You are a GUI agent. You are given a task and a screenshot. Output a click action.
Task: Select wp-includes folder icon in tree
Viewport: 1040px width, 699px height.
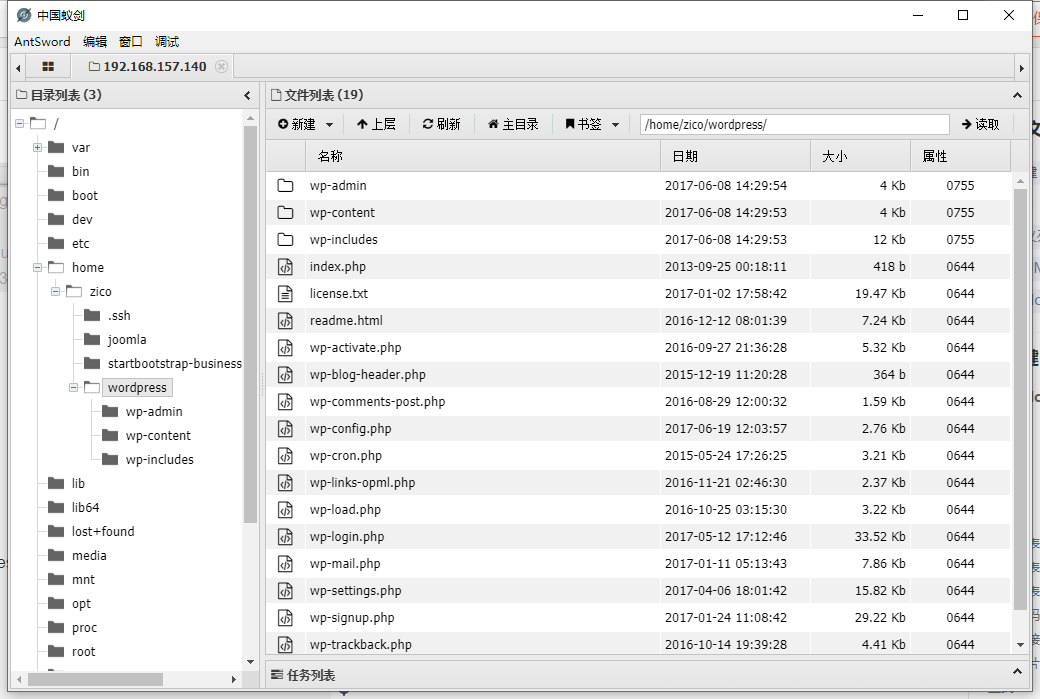(x=109, y=459)
